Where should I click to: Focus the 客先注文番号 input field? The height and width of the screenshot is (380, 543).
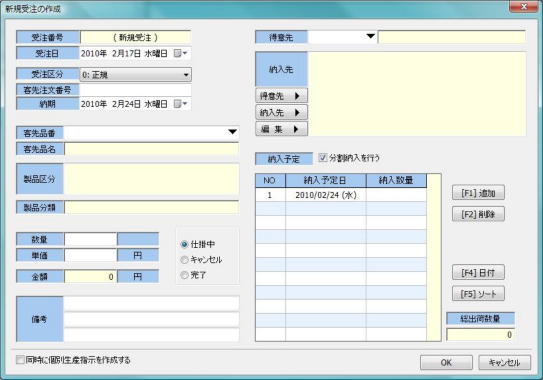pyautogui.click(x=135, y=90)
